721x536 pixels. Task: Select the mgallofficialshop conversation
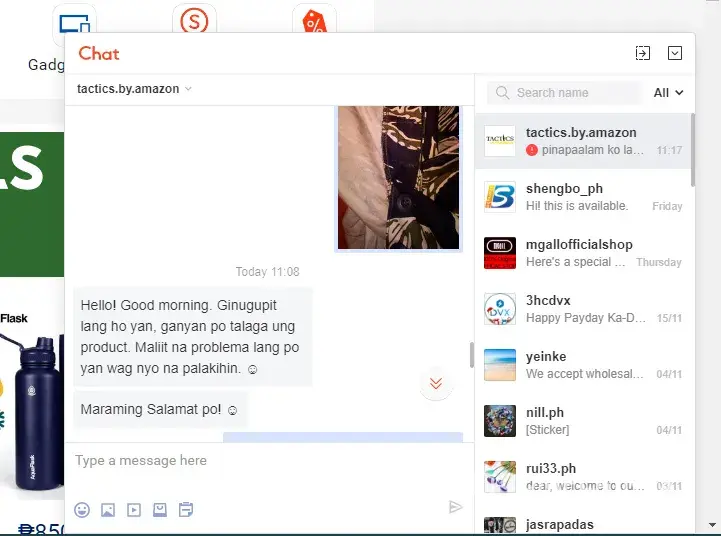(583, 253)
